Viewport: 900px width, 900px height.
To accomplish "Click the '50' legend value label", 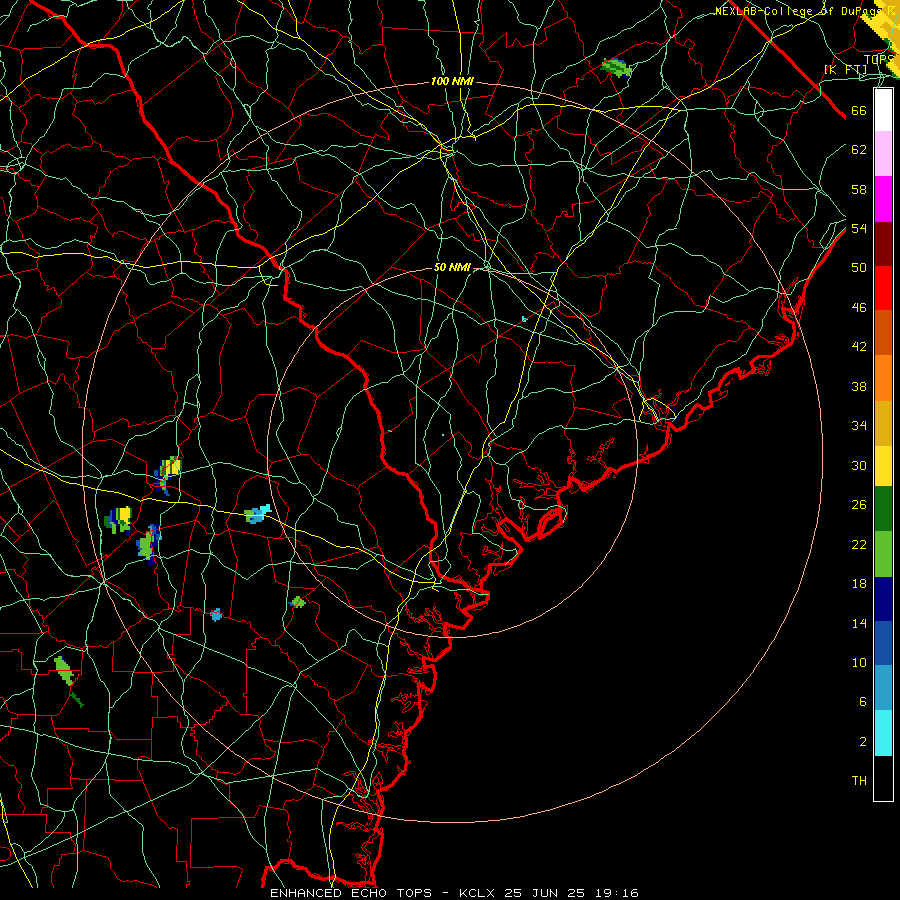I will pyautogui.click(x=859, y=267).
